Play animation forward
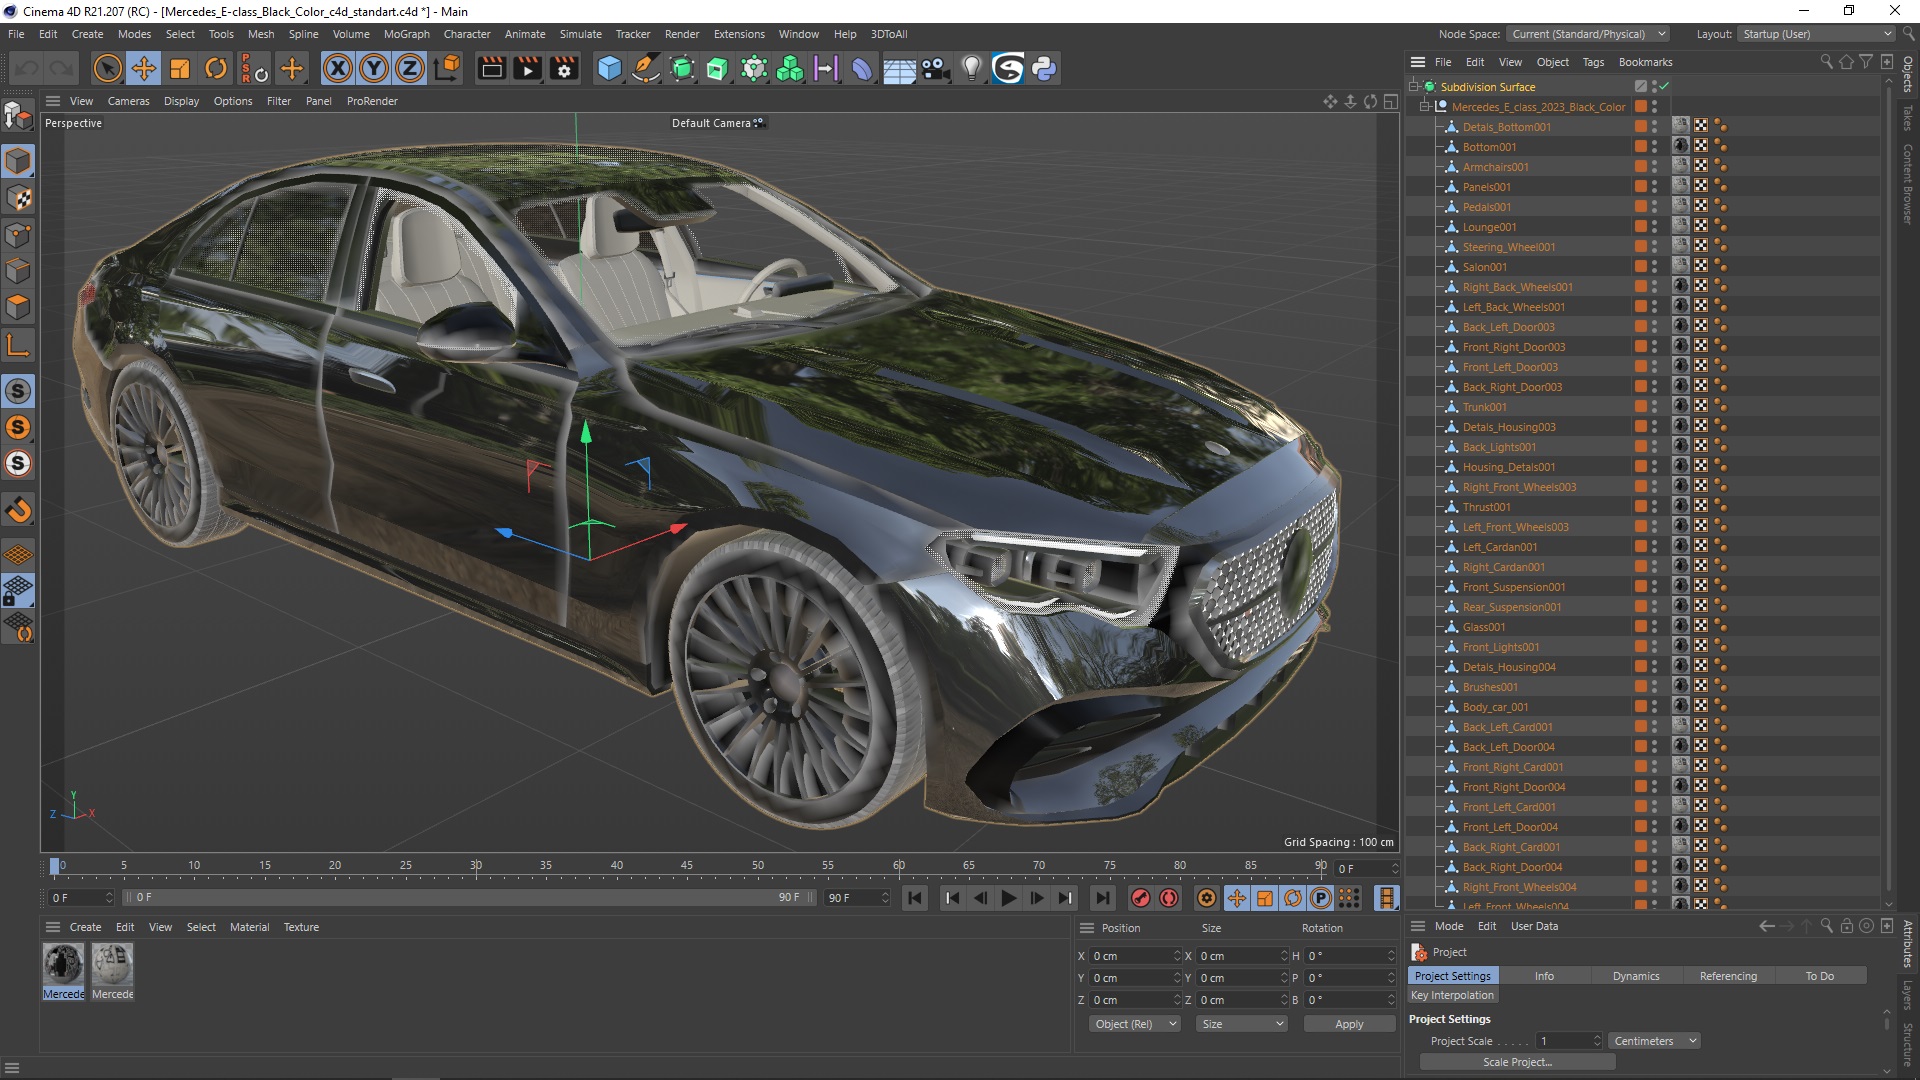The height and width of the screenshot is (1080, 1920). [x=1009, y=898]
